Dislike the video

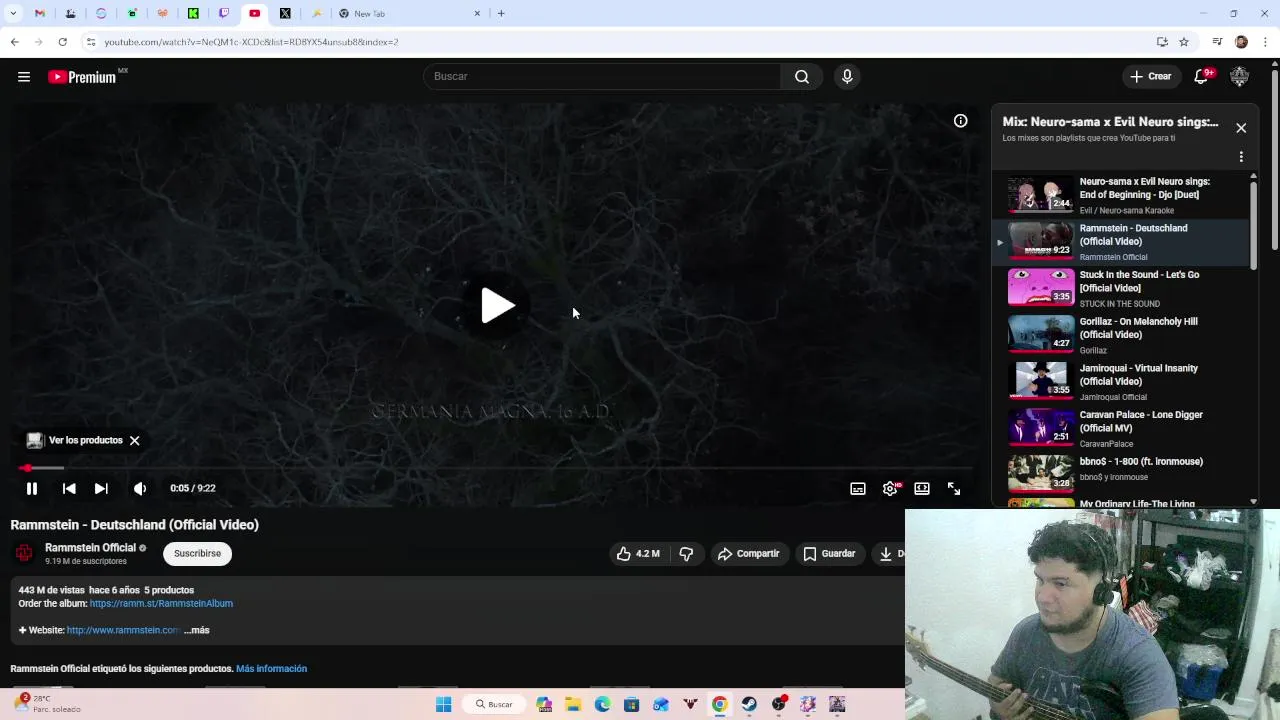(686, 553)
